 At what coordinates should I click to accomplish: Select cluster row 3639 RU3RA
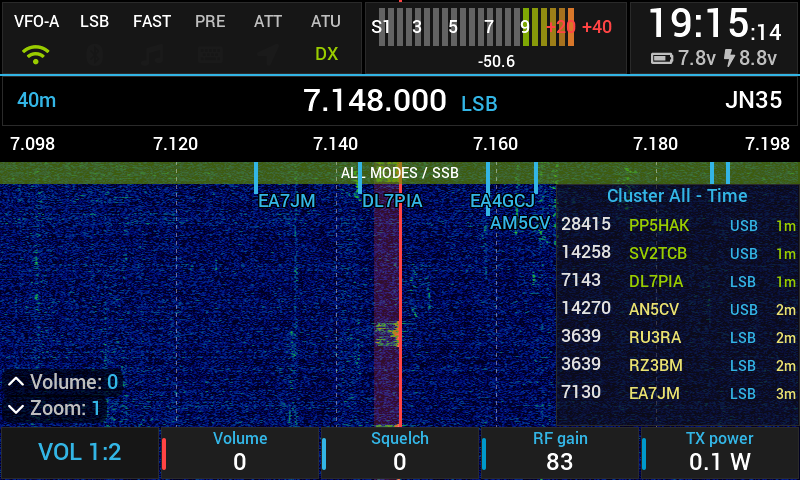[678, 337]
